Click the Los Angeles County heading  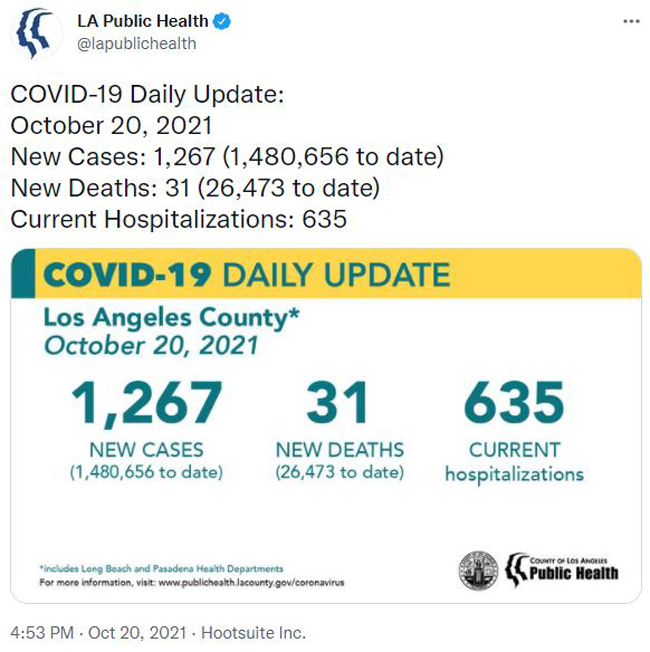click(x=171, y=318)
